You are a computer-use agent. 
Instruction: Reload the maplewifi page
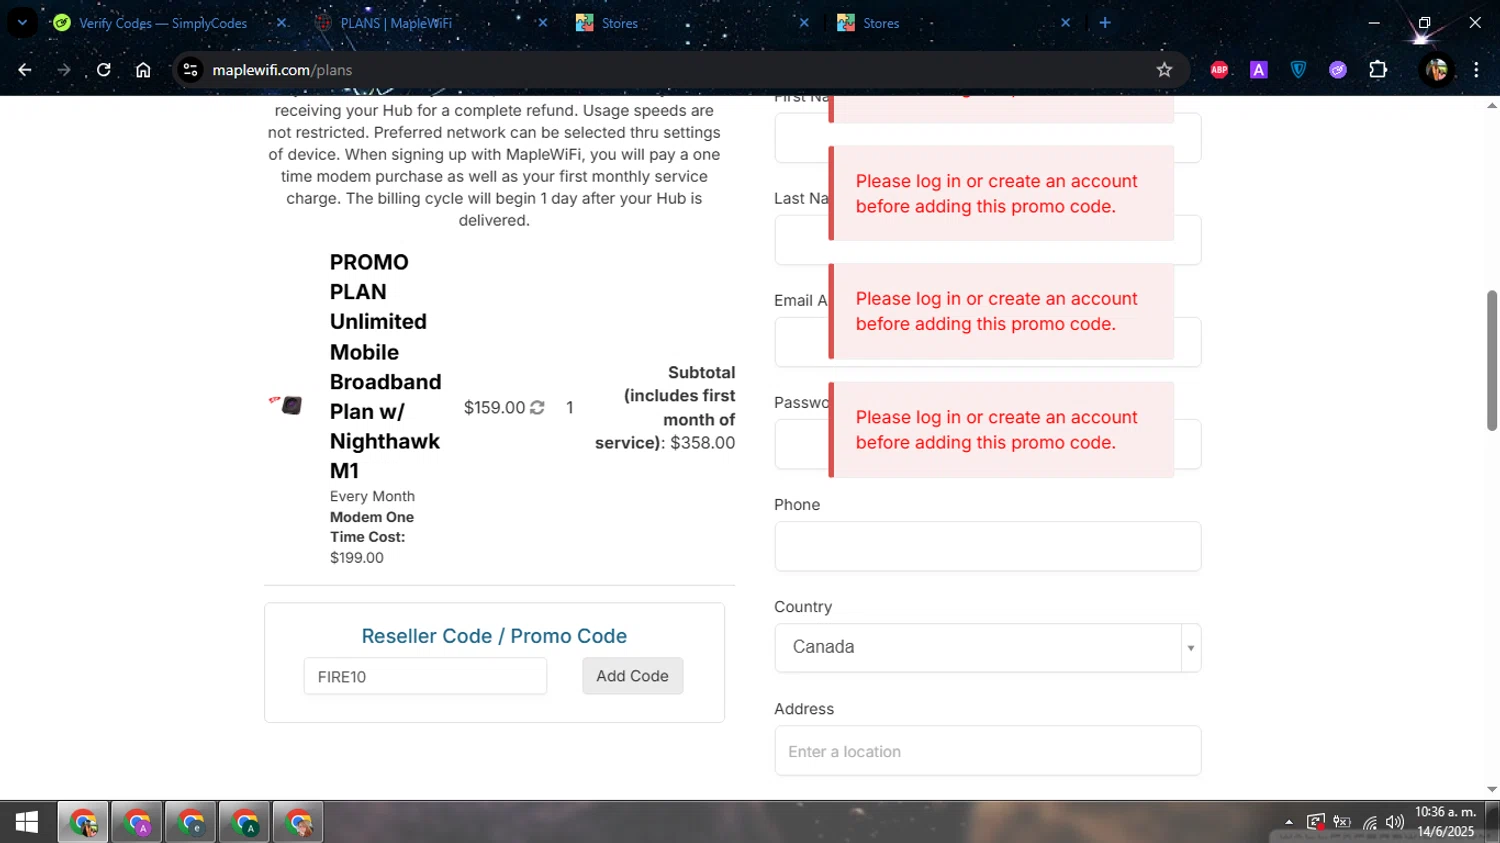click(x=104, y=70)
